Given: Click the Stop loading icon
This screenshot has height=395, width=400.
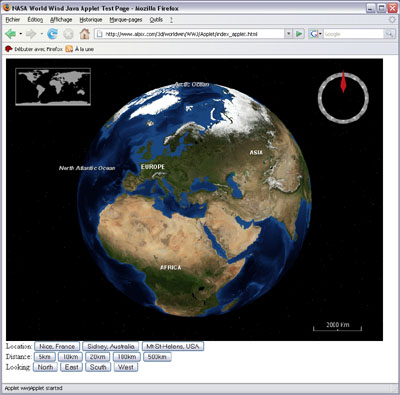Looking at the screenshot, I should [x=68, y=34].
